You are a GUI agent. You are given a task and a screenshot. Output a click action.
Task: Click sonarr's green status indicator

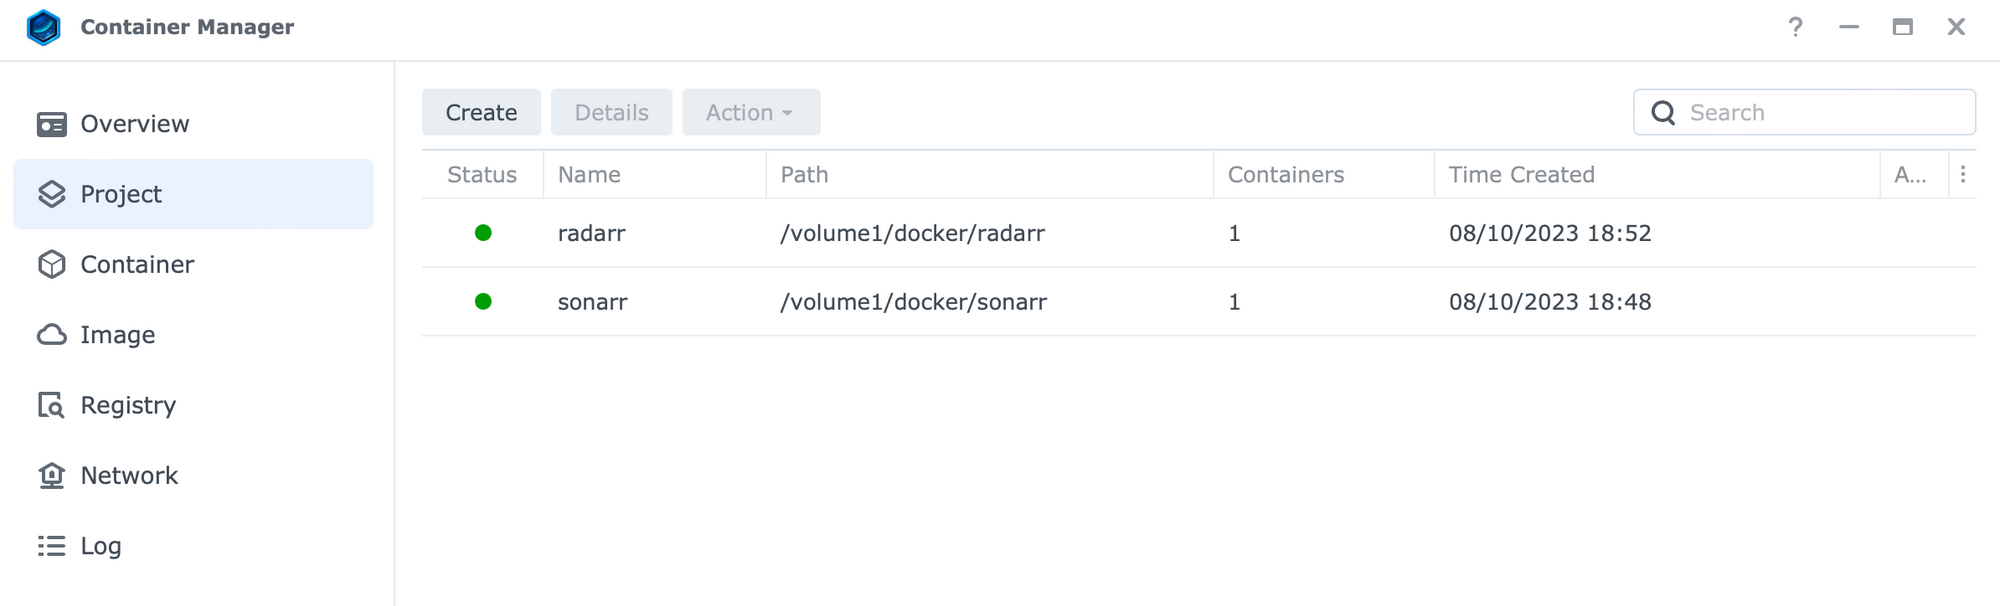[483, 302]
